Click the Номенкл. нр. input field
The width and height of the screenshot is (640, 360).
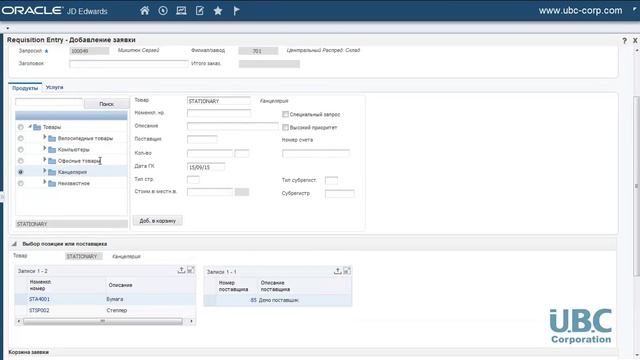tap(219, 113)
